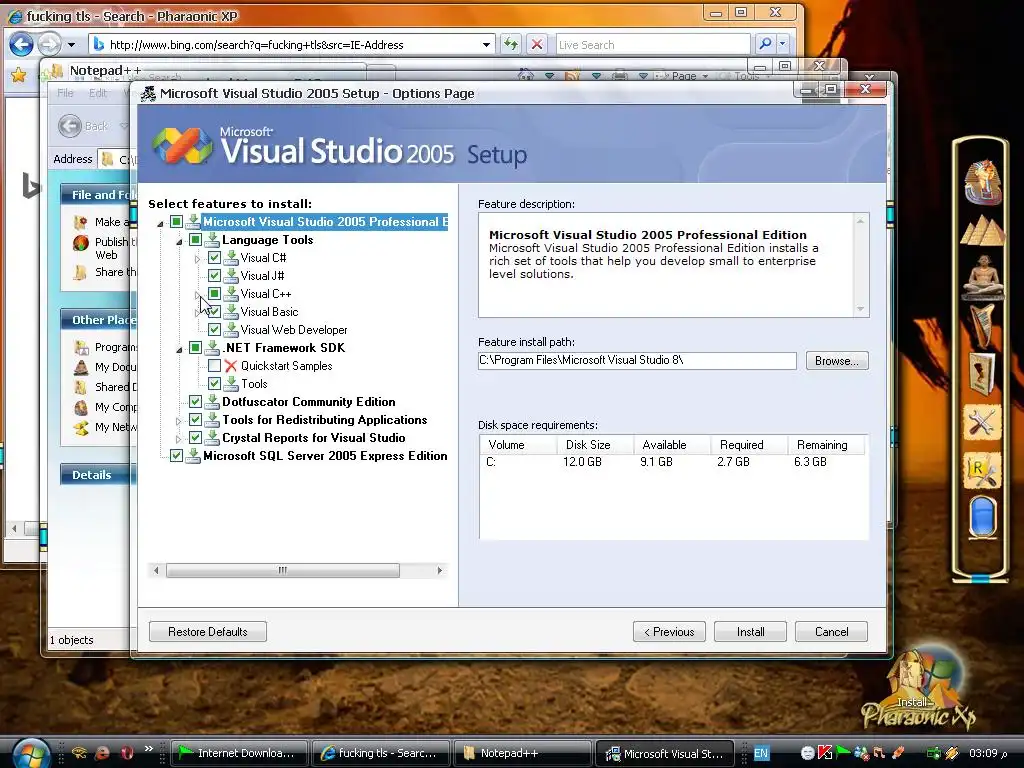Click the Live Search input box
This screenshot has width=1024, height=768.
click(652, 44)
